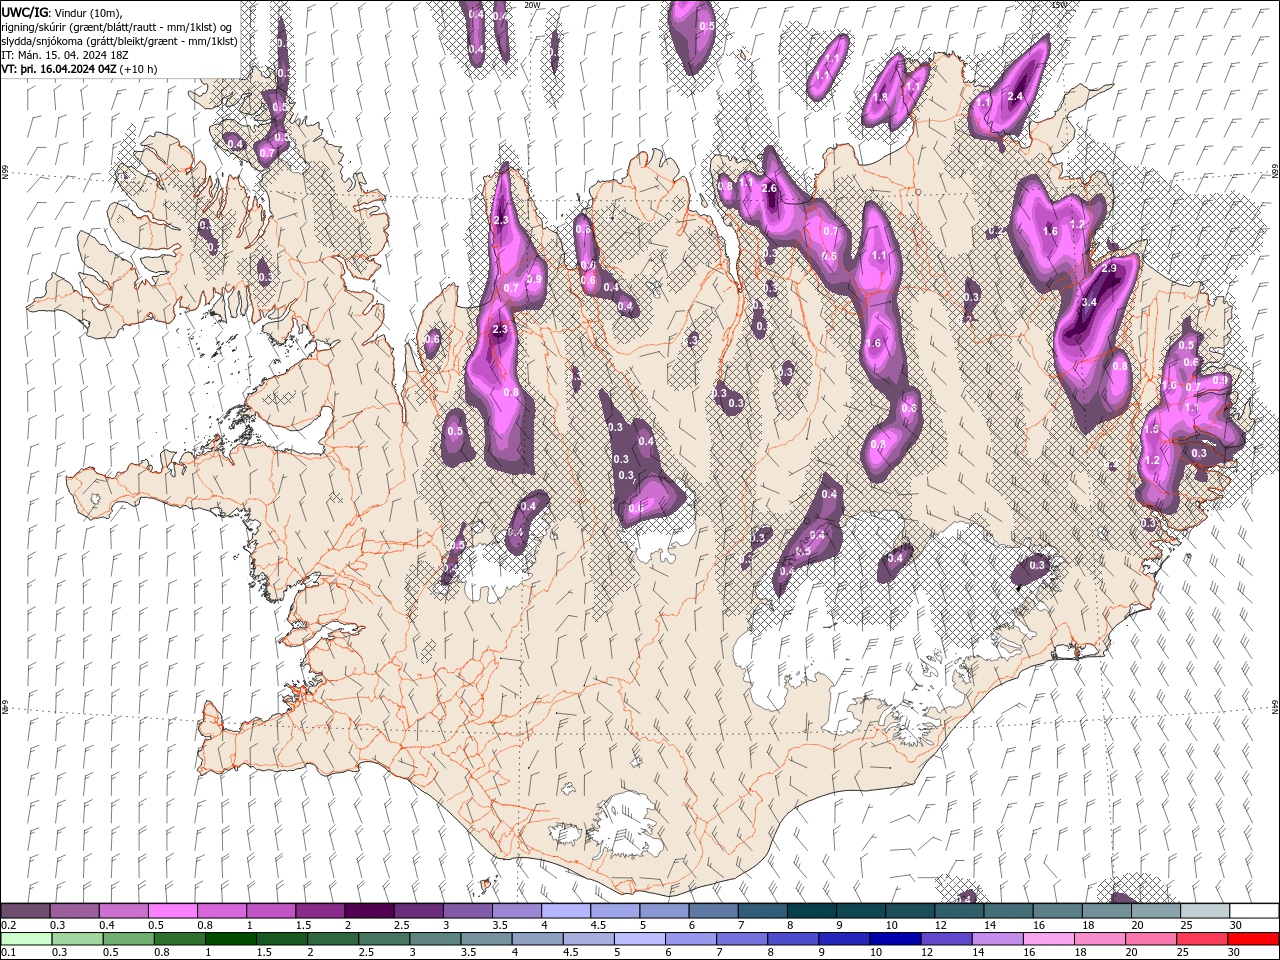
Task: Click the 0.5 green swatch in the lower legend row
Action: click(128, 939)
